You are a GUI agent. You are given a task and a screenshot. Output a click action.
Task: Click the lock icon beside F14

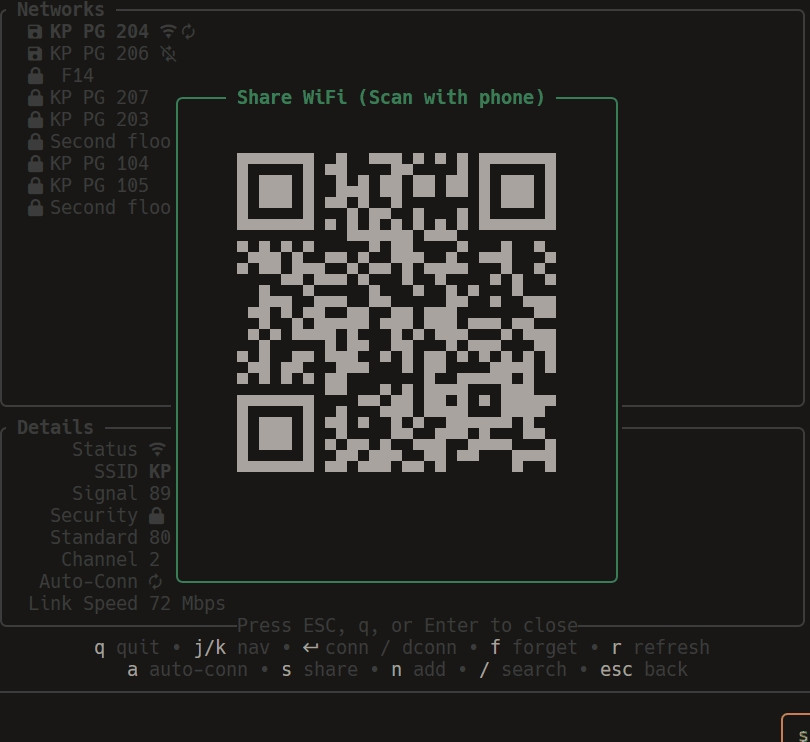(x=35, y=76)
